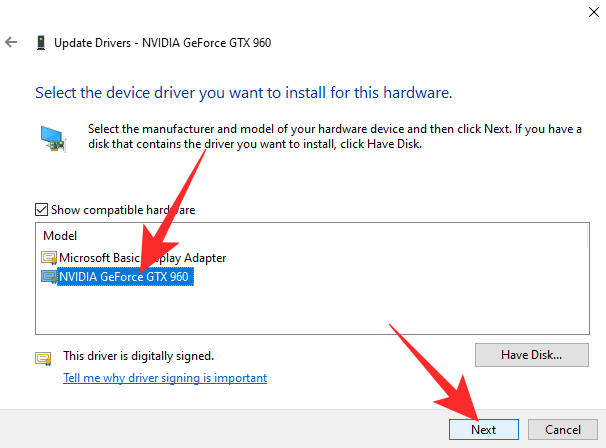
Task: Click the 'Select the device driver' heading
Action: coord(244,93)
